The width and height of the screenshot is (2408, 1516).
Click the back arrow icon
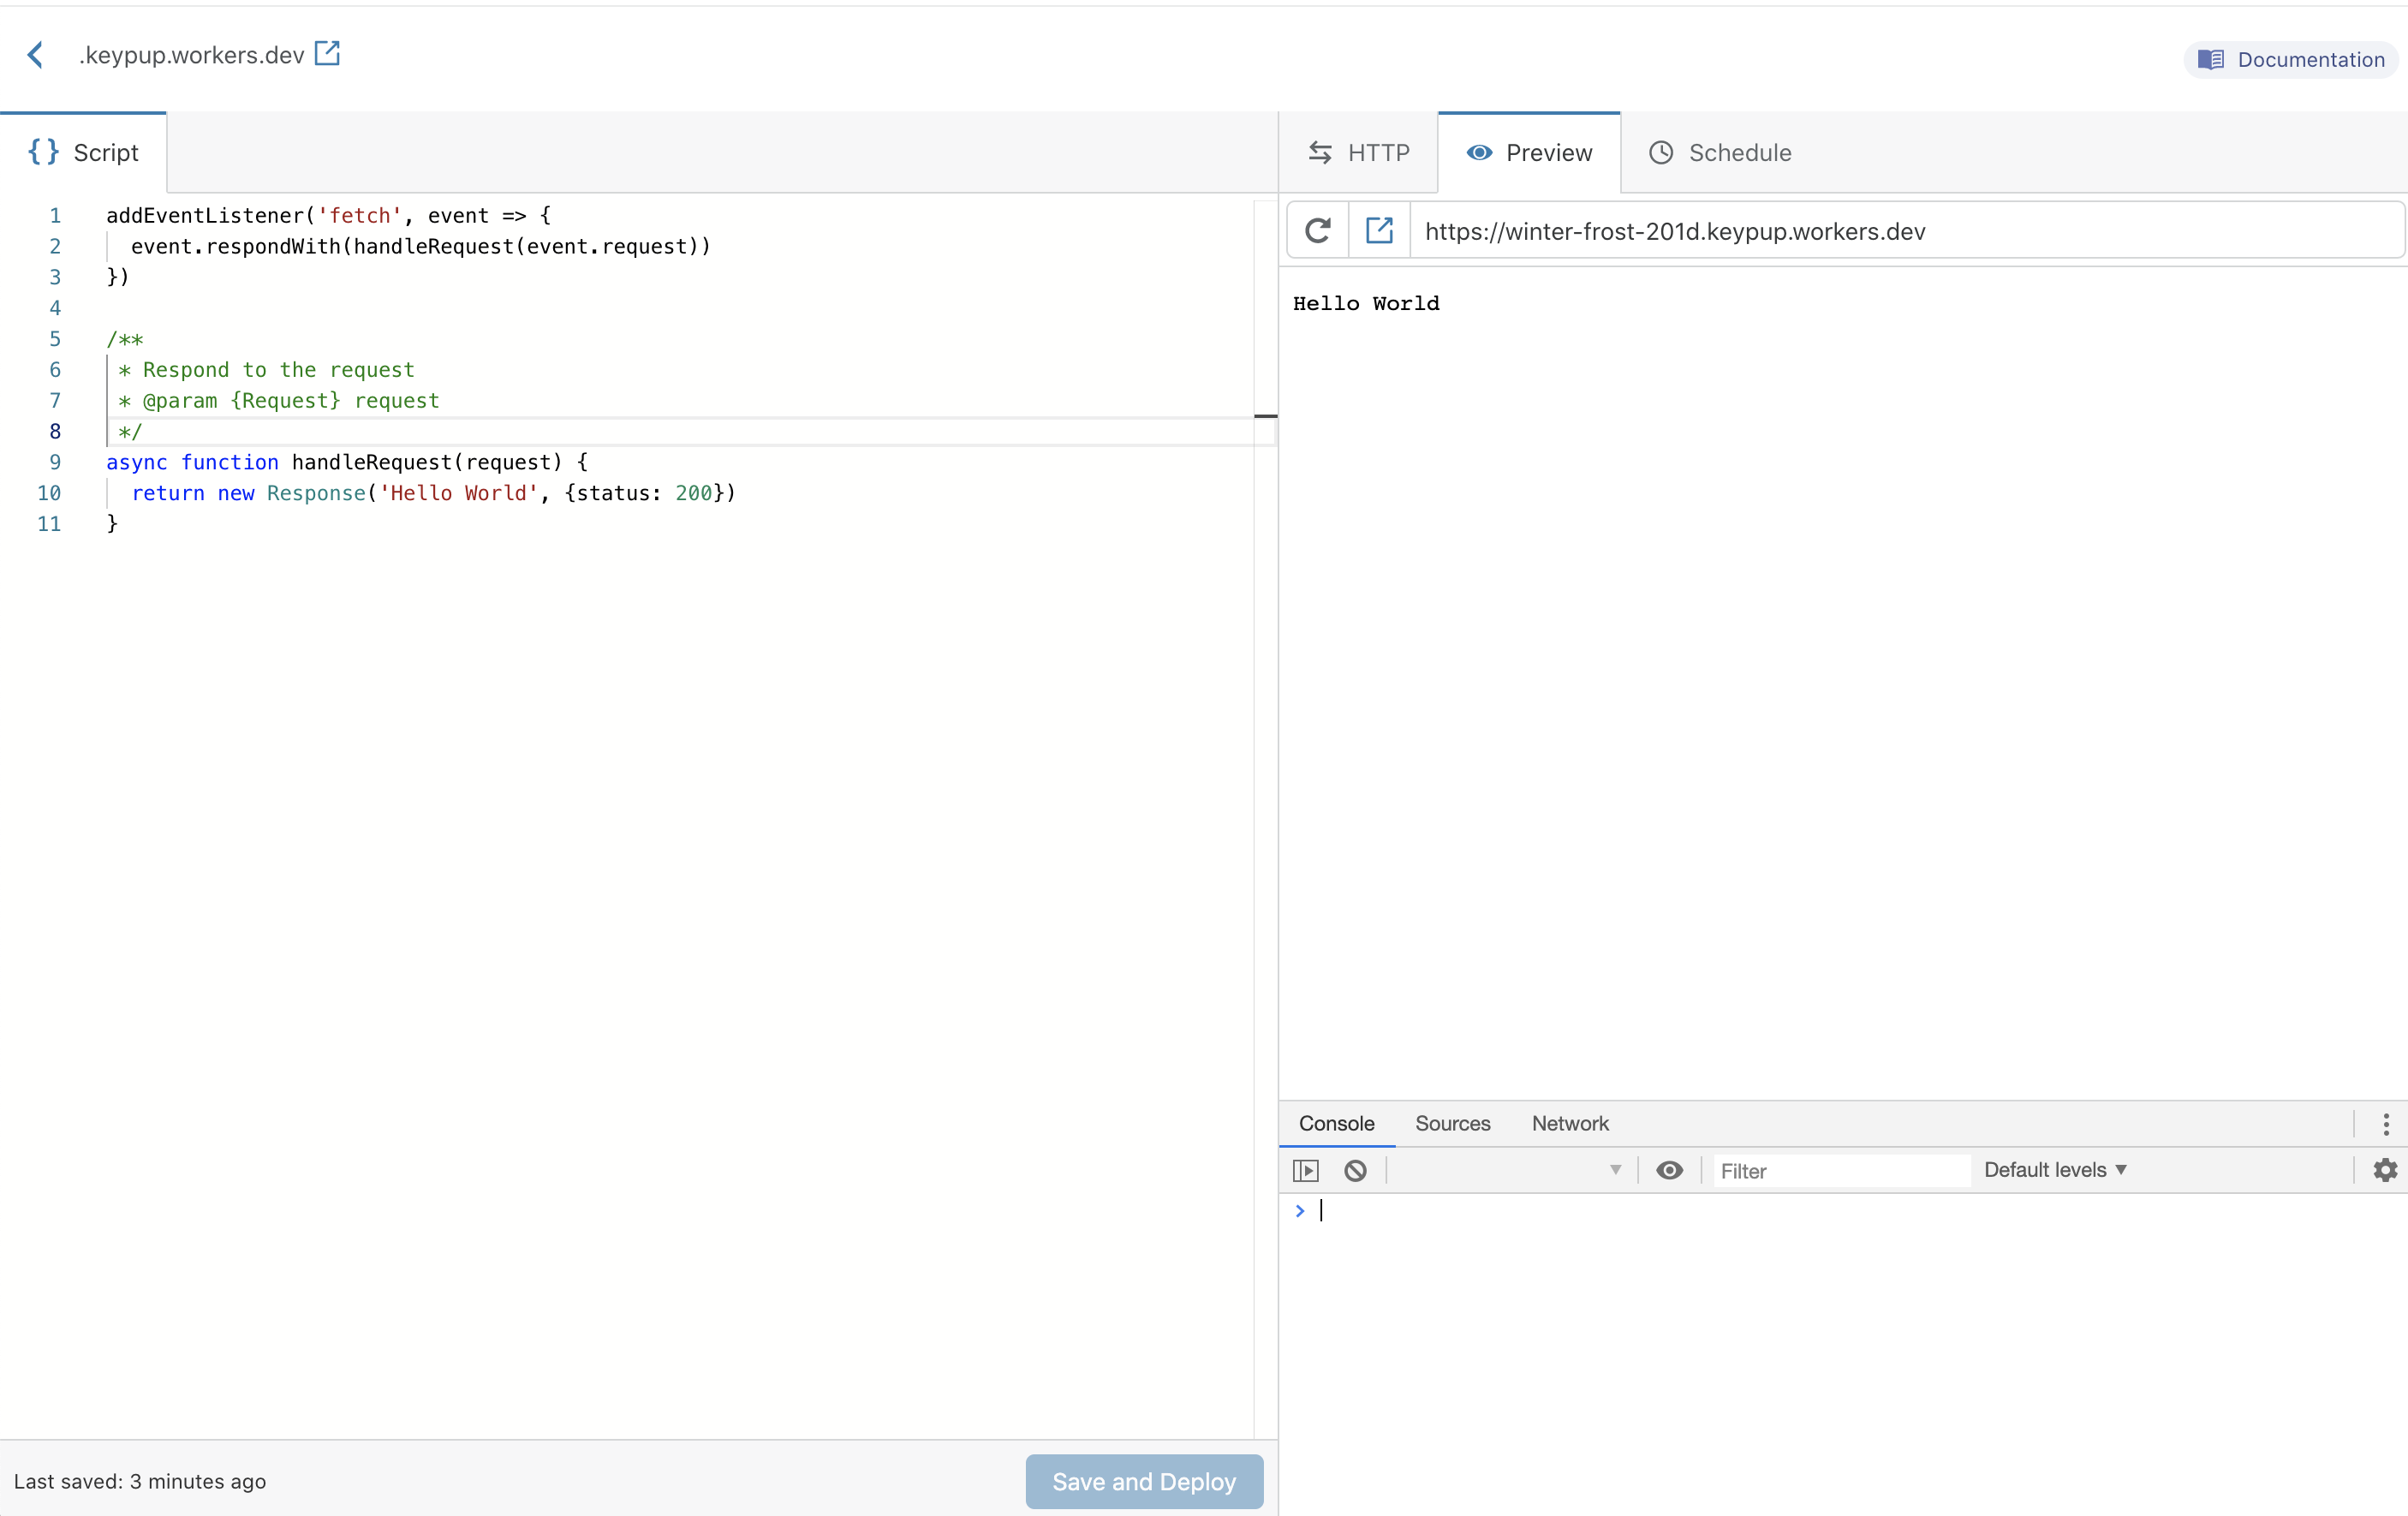[x=35, y=55]
